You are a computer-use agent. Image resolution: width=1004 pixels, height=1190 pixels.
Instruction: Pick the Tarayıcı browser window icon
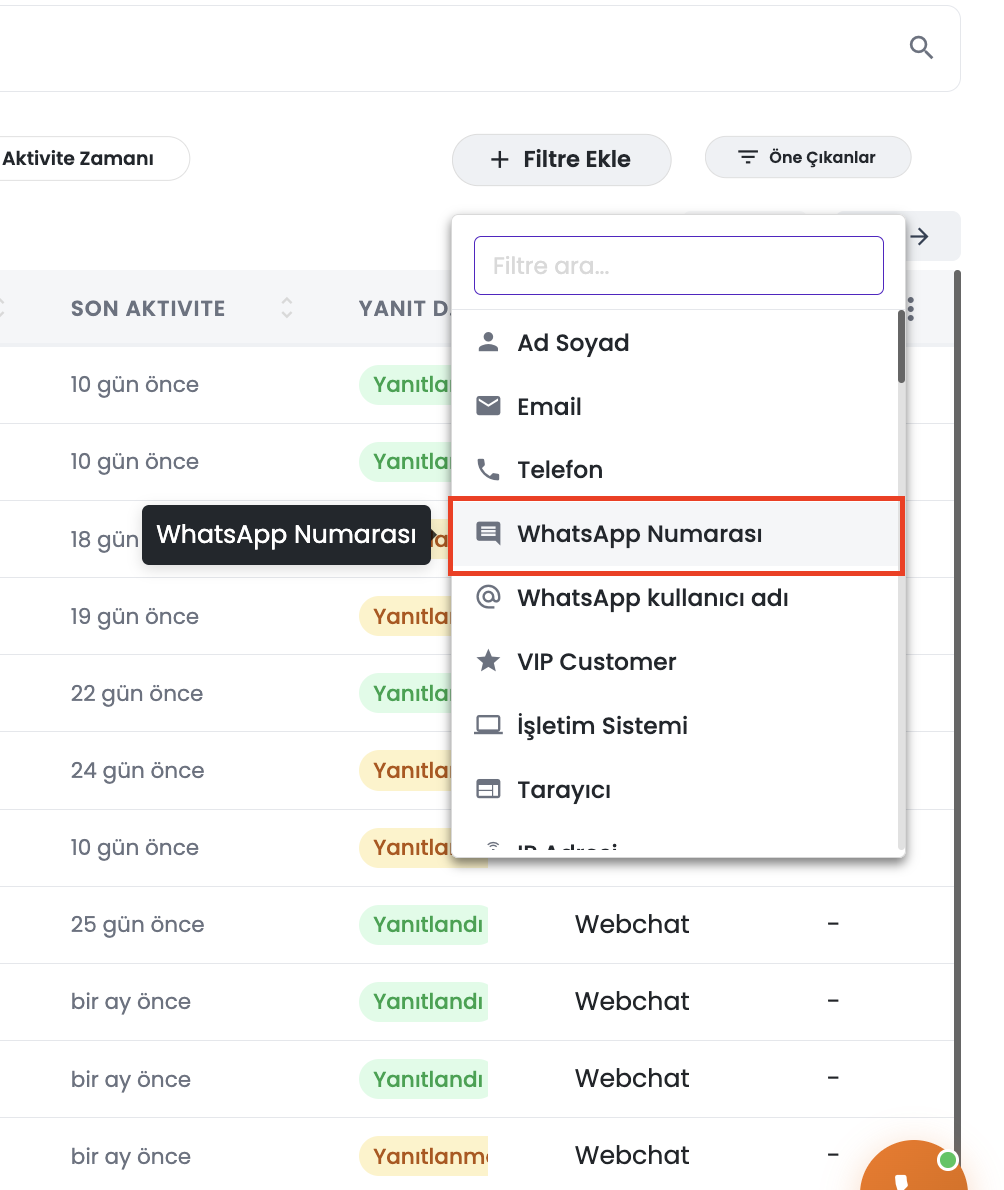click(488, 789)
